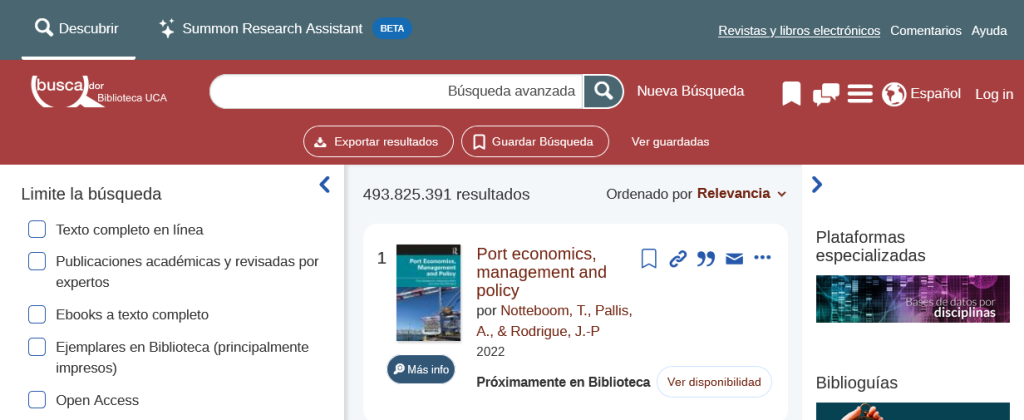This screenshot has height=420, width=1024.
Task: Open more actions ellipsis for first result
Action: 762,259
